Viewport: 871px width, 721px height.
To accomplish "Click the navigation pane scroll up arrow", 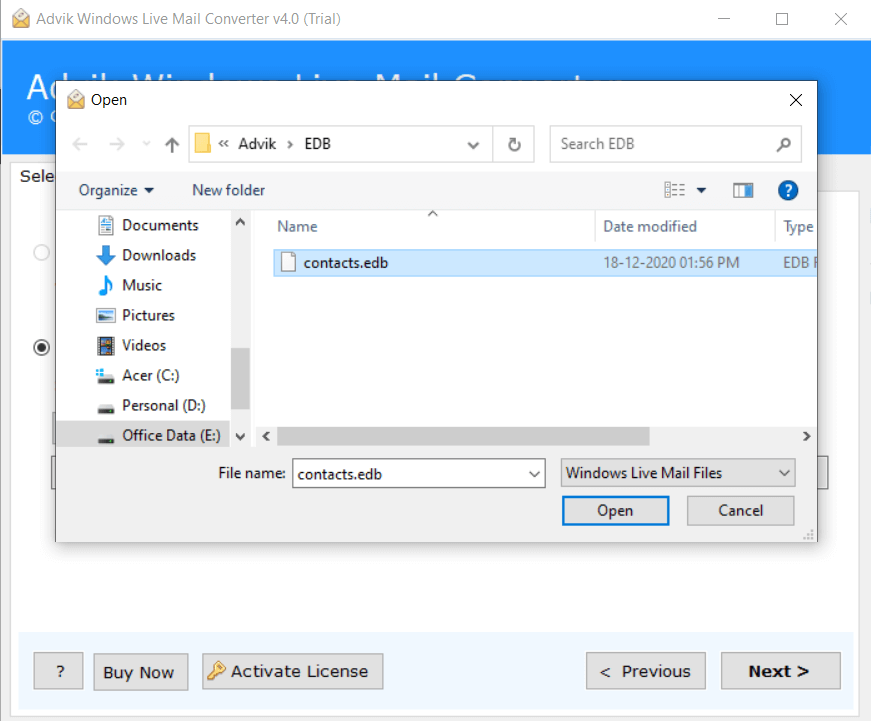I will (240, 222).
